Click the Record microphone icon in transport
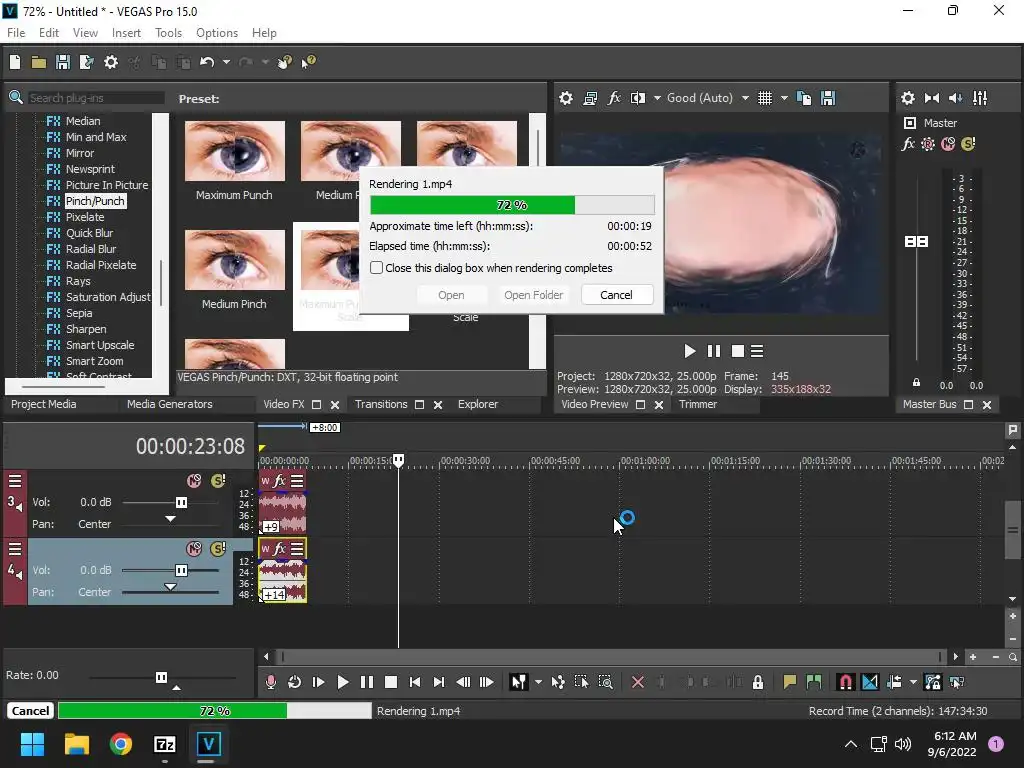Image resolution: width=1024 pixels, height=768 pixels. point(270,682)
